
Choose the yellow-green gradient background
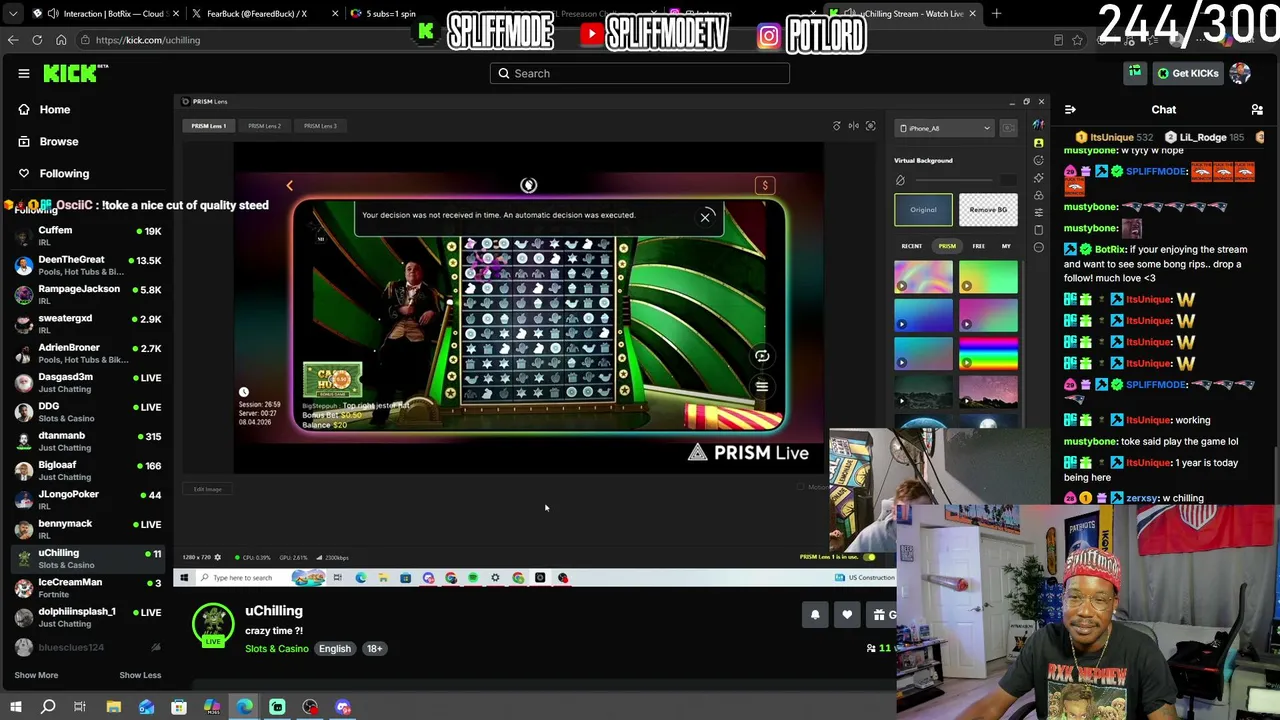[x=988, y=277]
